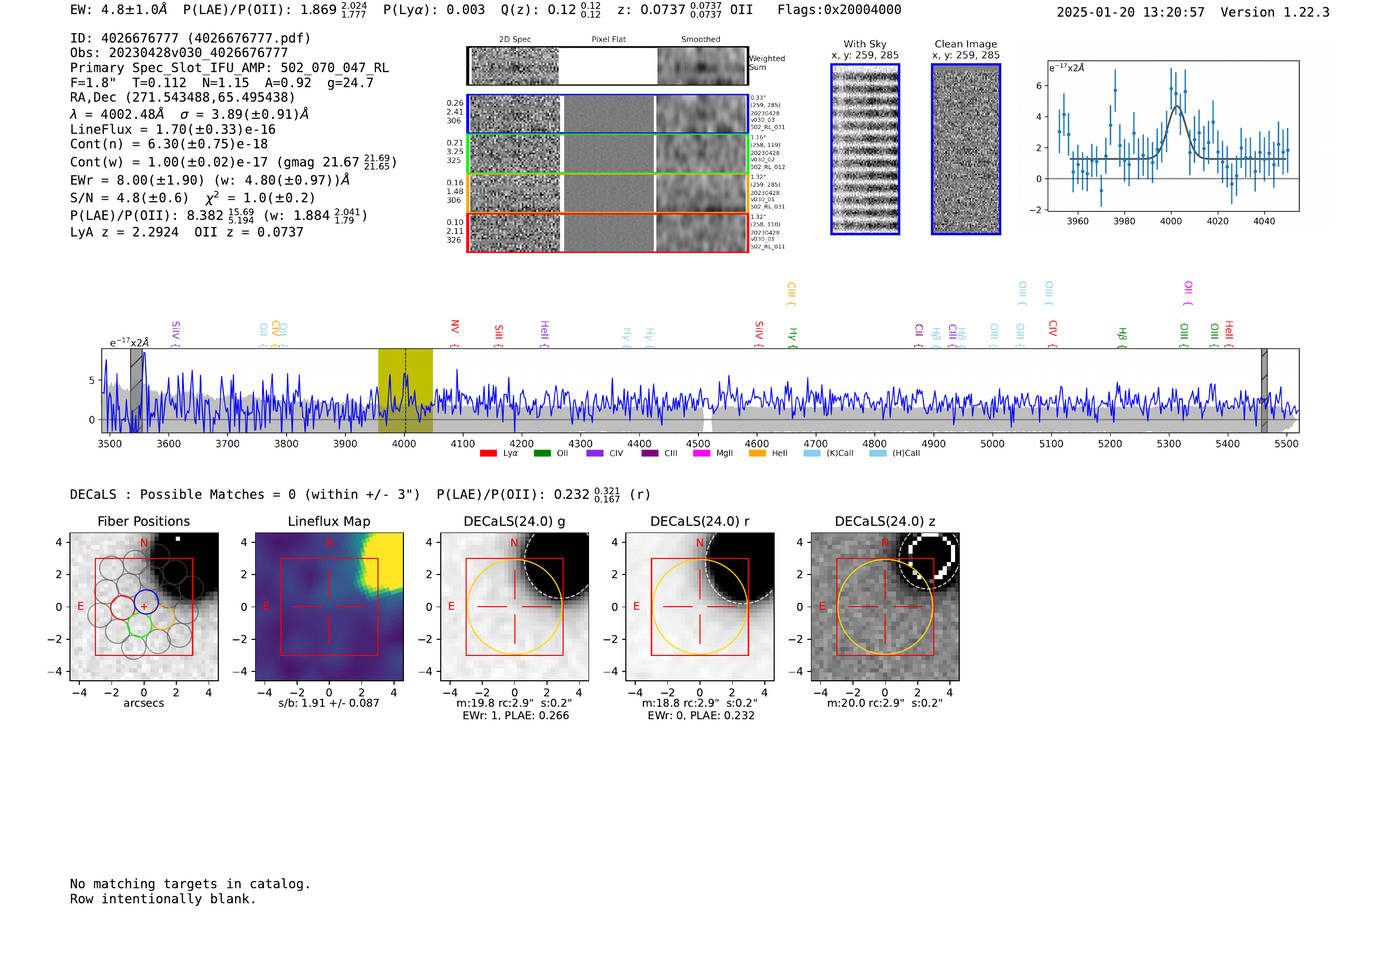Click the yellow highlighted region in the full spectrum
The width and height of the screenshot is (1400, 953).
[x=405, y=391]
